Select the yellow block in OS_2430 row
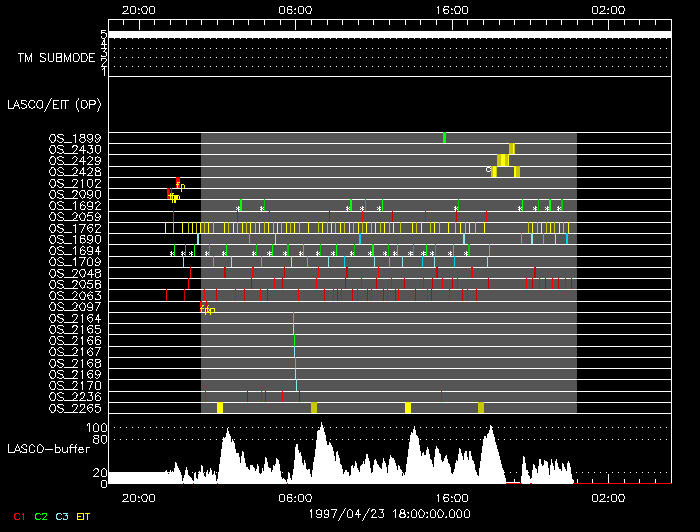 pyautogui.click(x=511, y=149)
